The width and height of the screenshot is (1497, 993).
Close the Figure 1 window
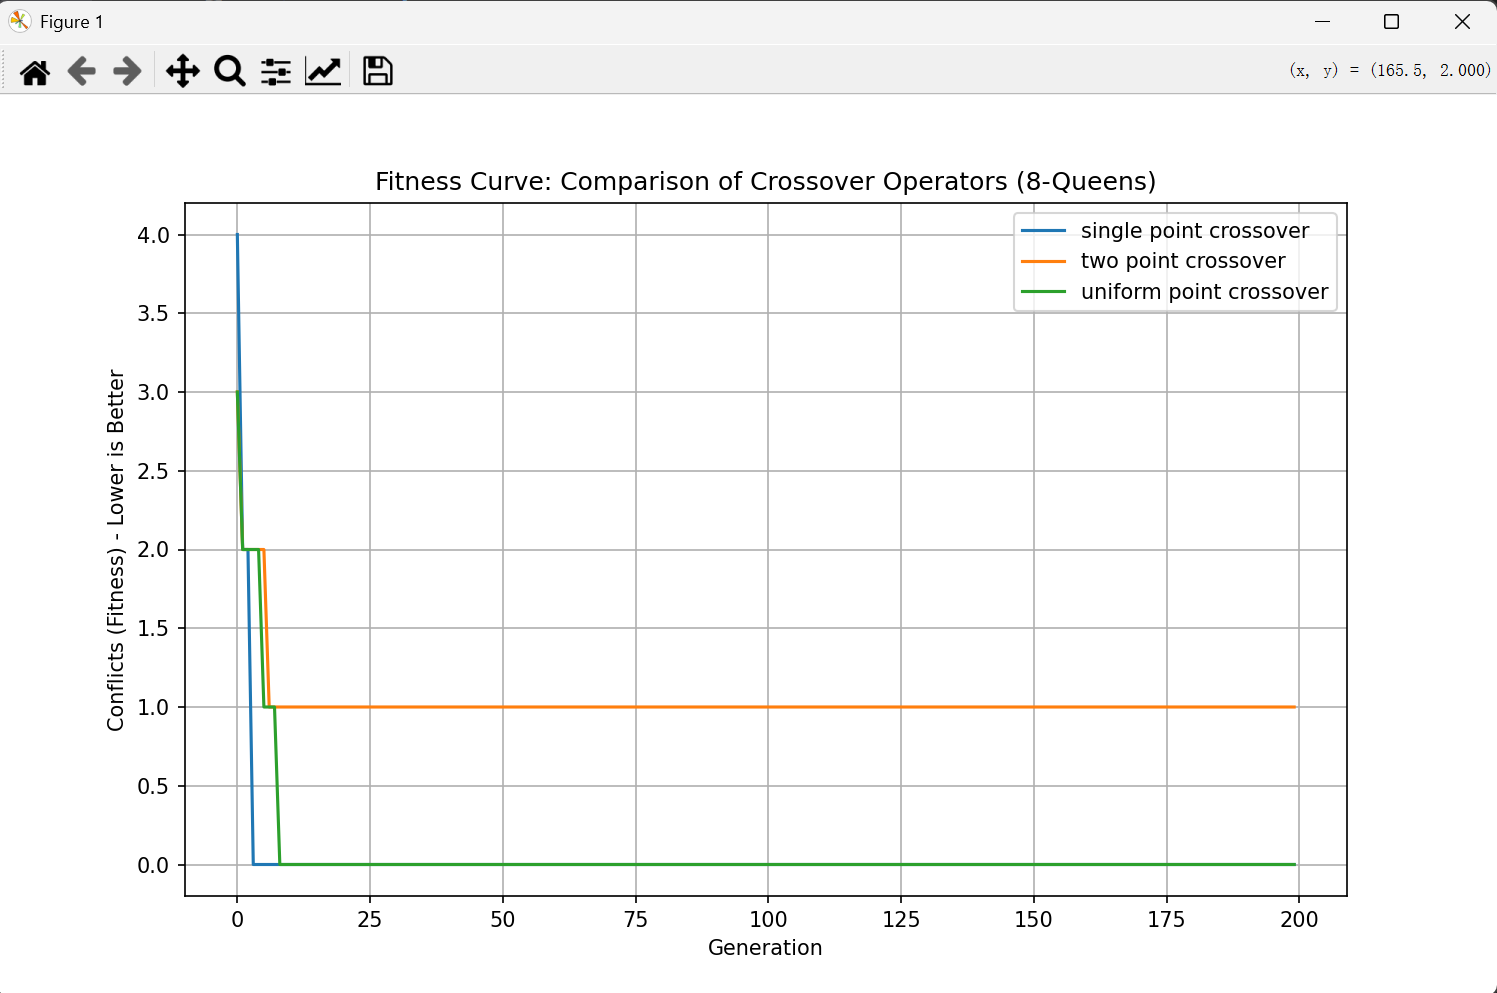(x=1462, y=21)
